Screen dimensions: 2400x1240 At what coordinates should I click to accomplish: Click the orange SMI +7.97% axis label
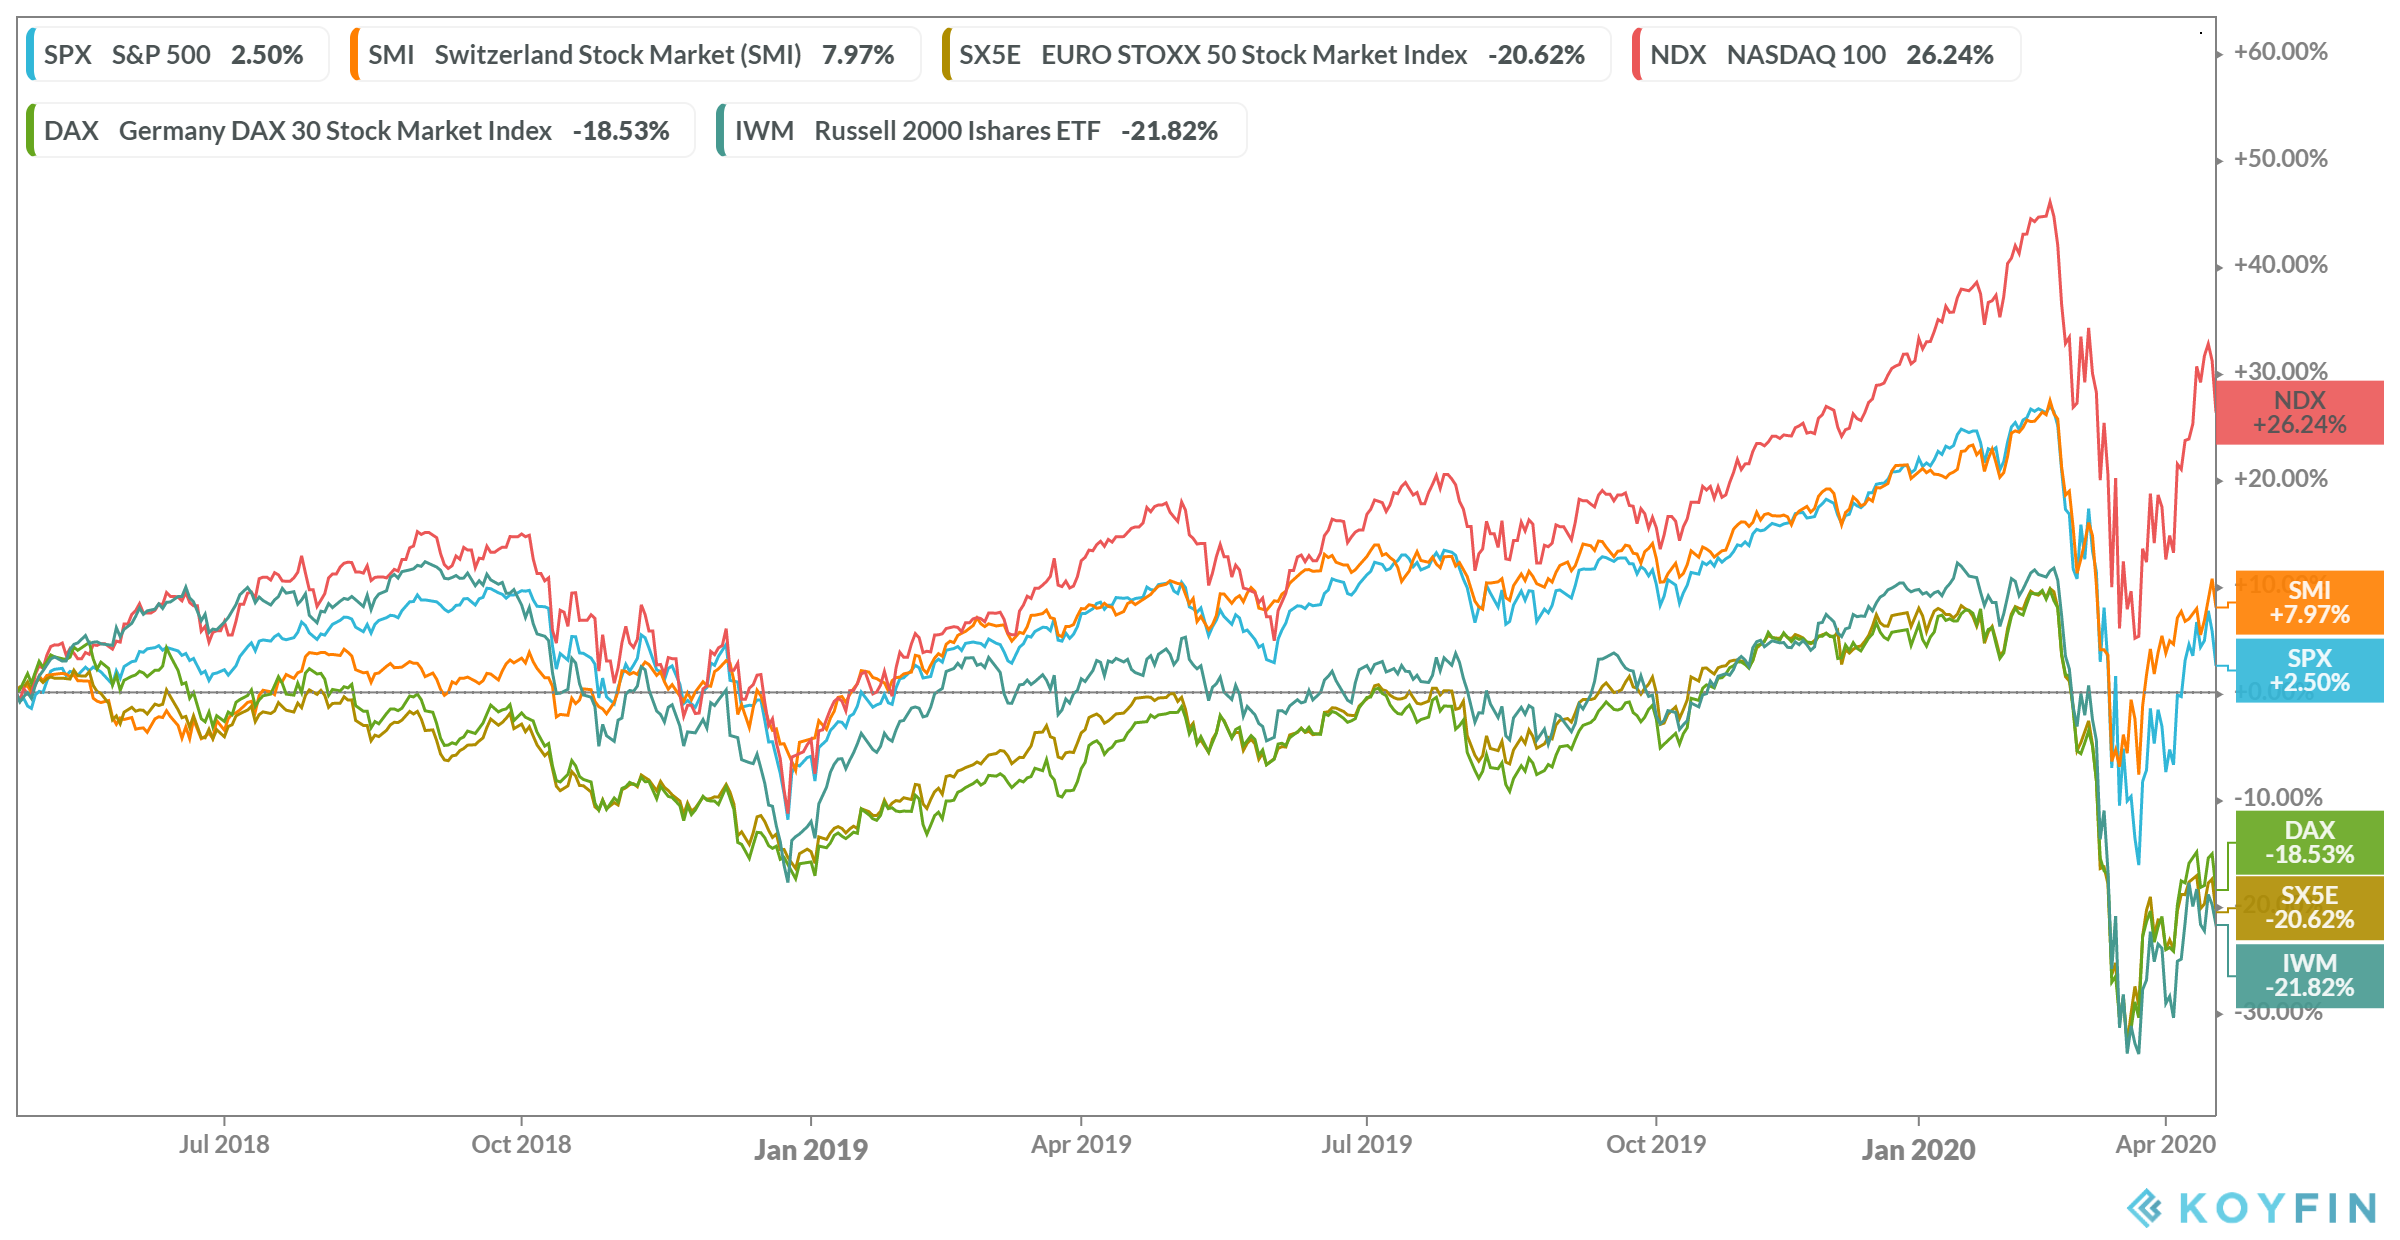[2310, 602]
